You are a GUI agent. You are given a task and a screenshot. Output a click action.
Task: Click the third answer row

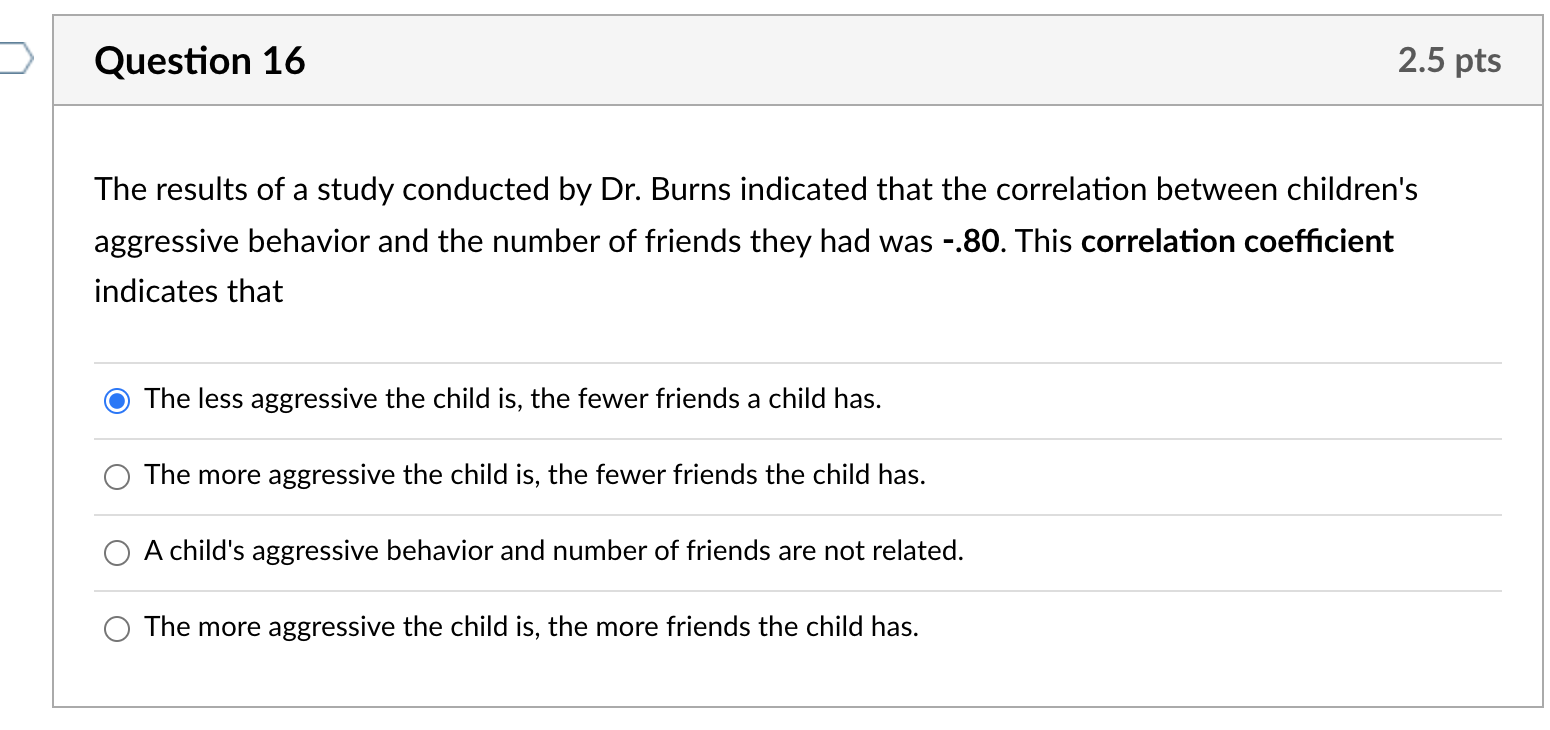700,552
